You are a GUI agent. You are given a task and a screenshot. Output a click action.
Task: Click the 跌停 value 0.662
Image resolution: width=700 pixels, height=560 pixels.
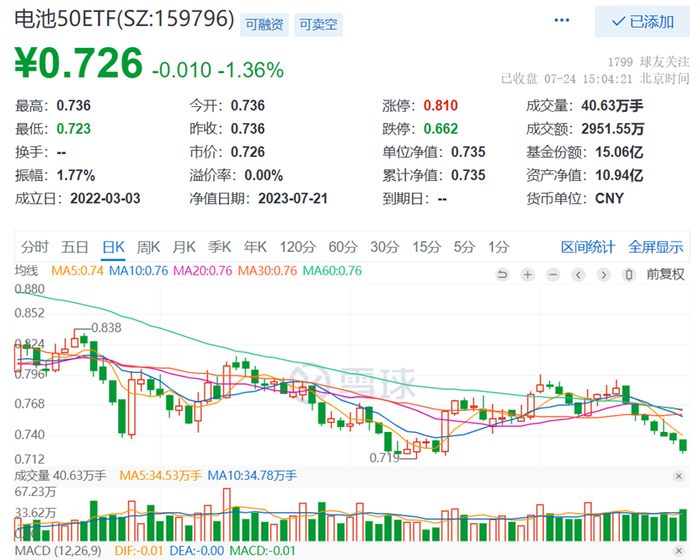441,129
